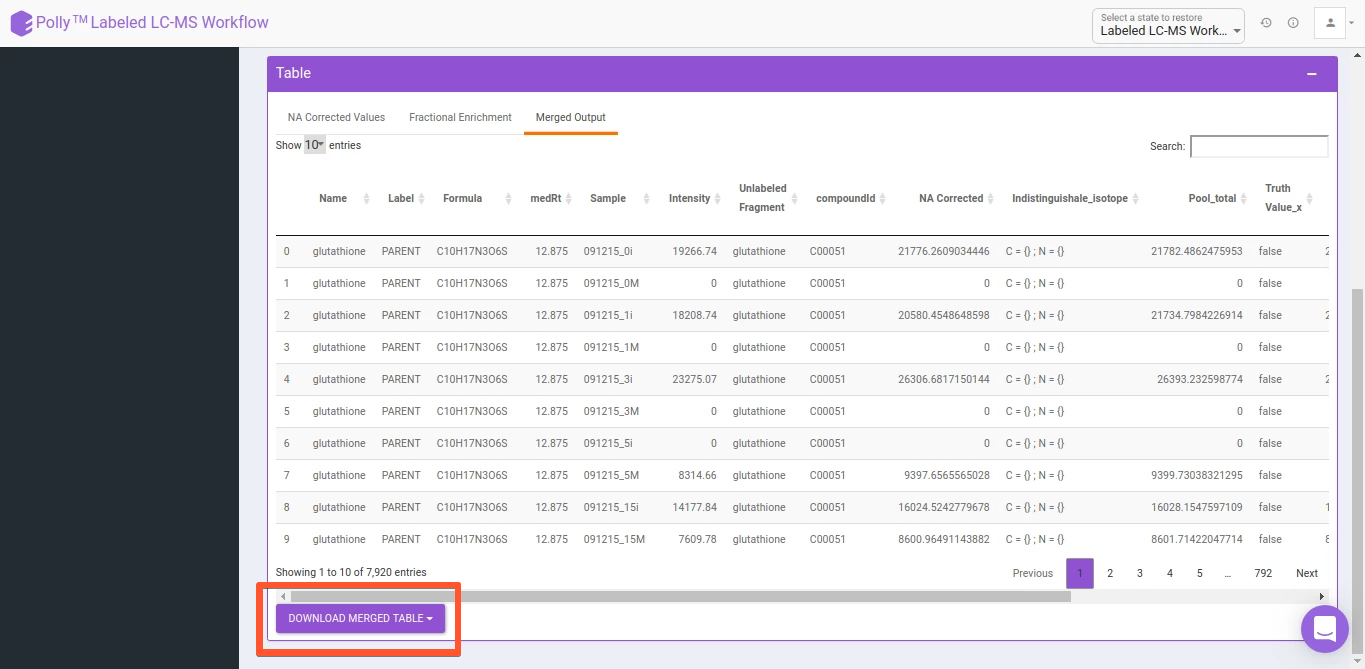Select pagination page 1
The height and width of the screenshot is (669, 1365).
1080,573
